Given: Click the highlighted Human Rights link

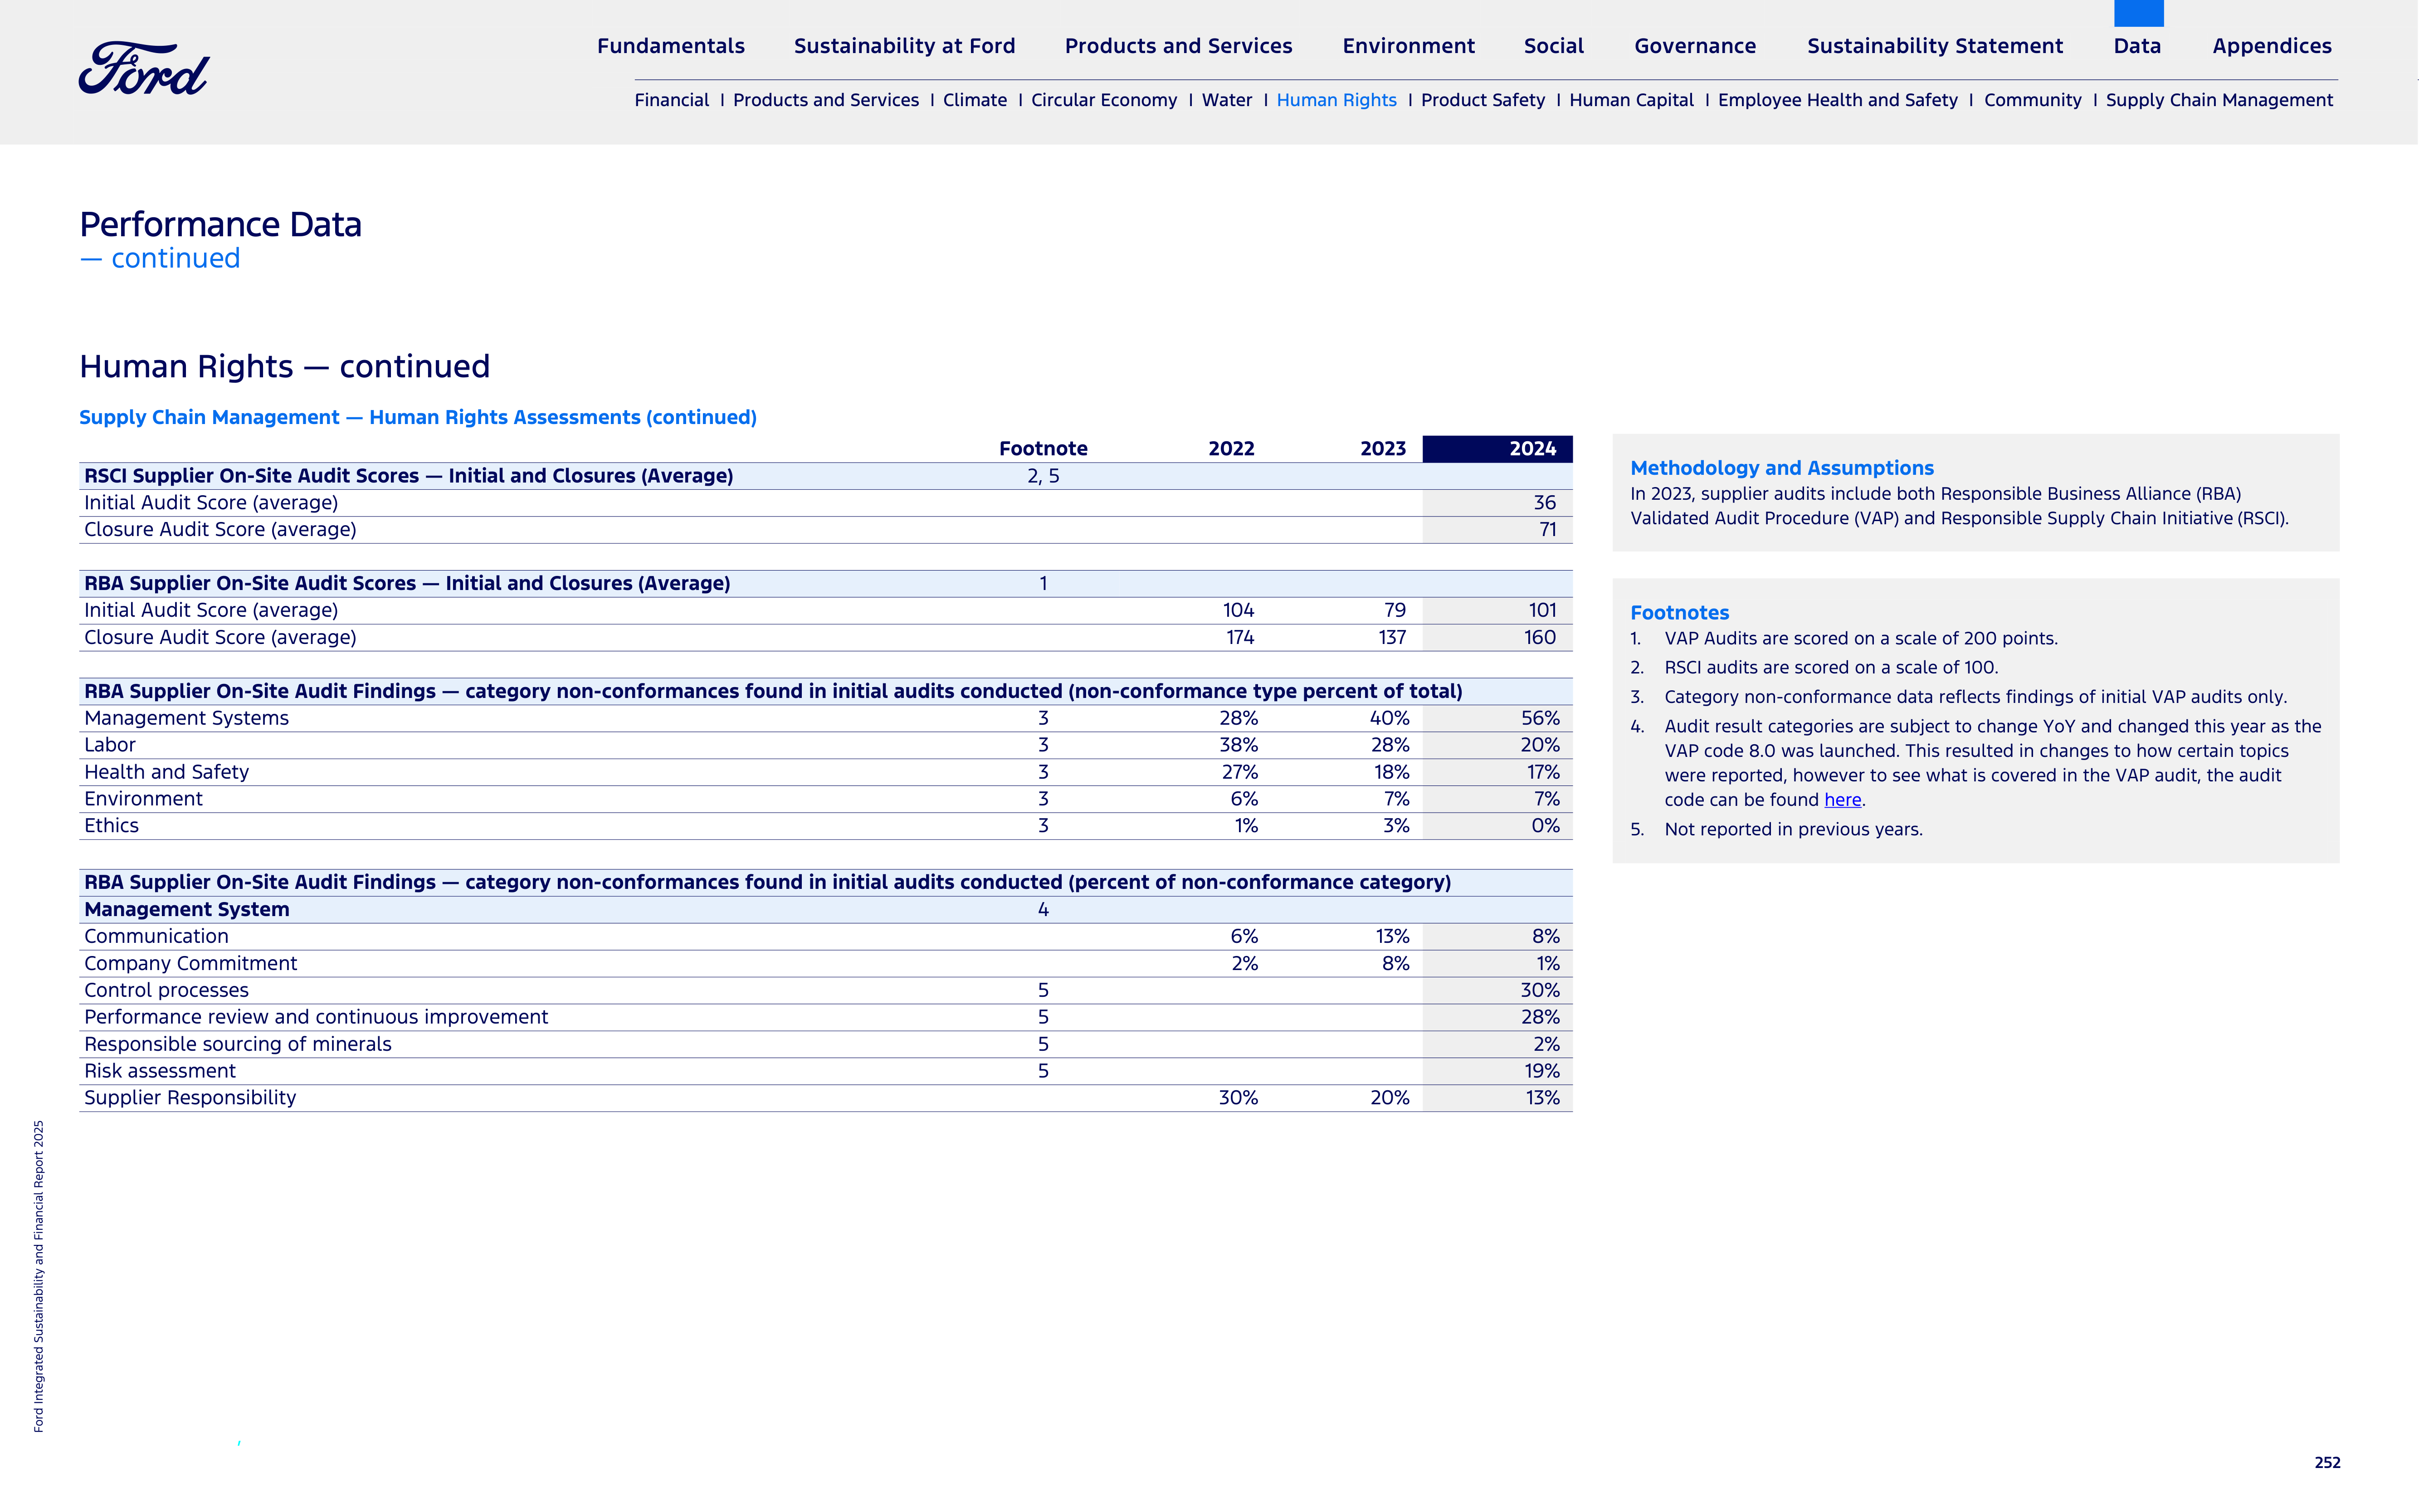Looking at the screenshot, I should [1336, 100].
